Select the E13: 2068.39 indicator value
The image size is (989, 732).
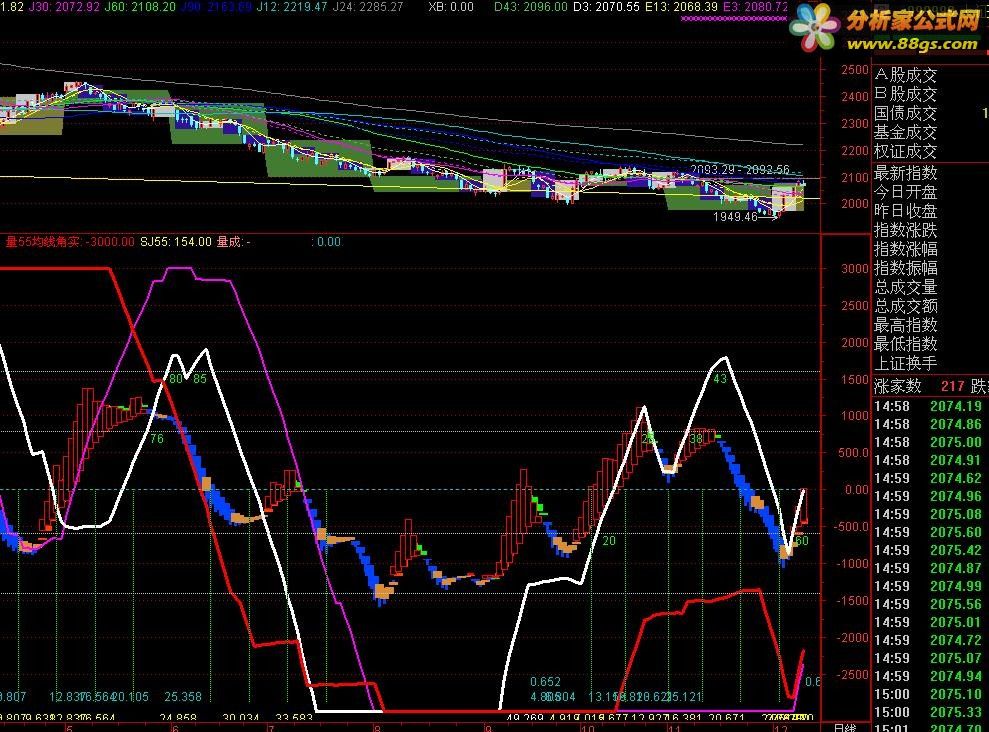click(x=681, y=7)
